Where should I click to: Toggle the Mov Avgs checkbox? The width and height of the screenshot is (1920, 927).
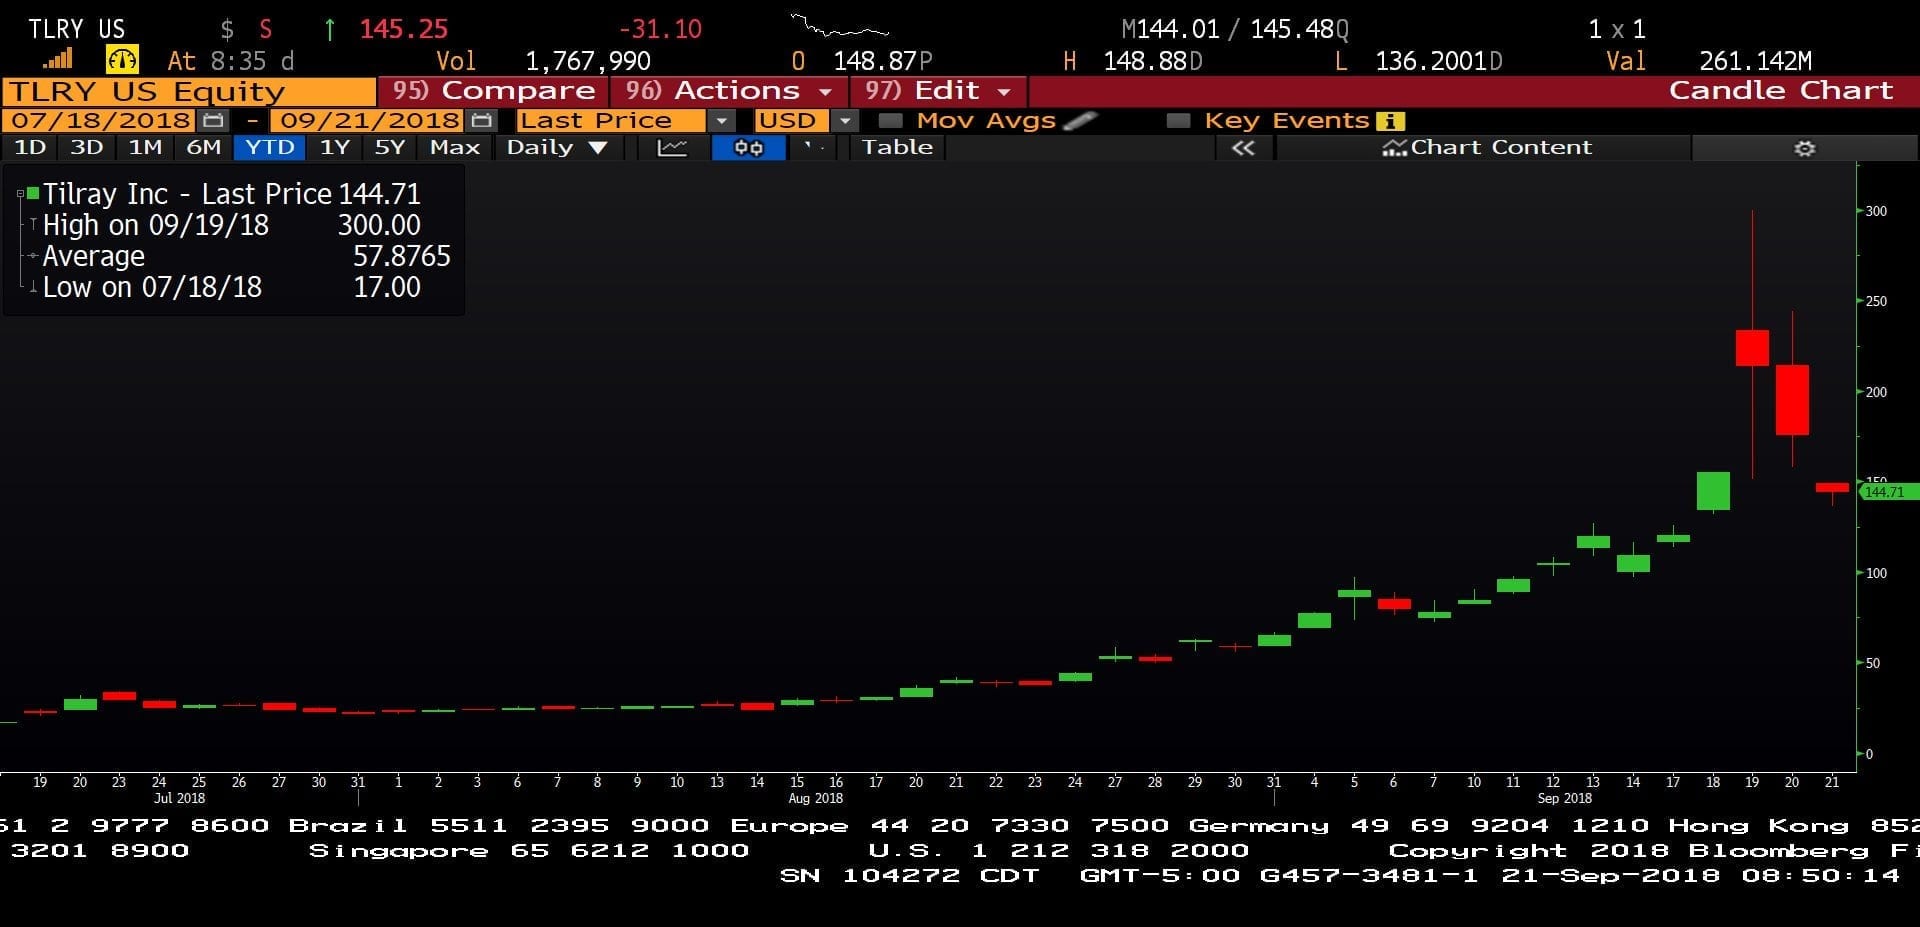click(890, 121)
